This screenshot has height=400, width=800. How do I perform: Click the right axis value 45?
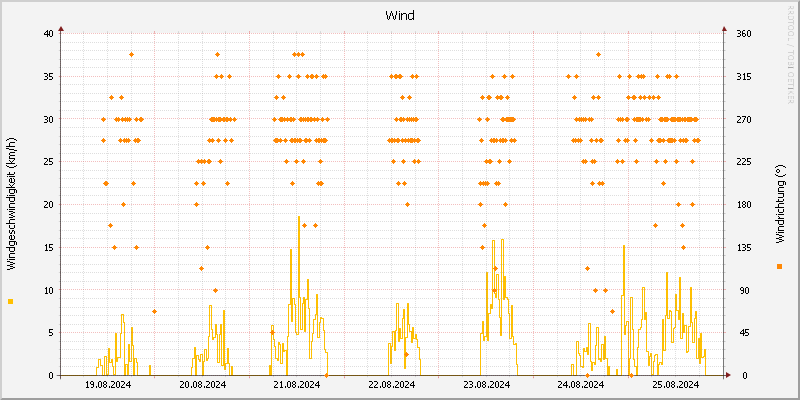743,333
